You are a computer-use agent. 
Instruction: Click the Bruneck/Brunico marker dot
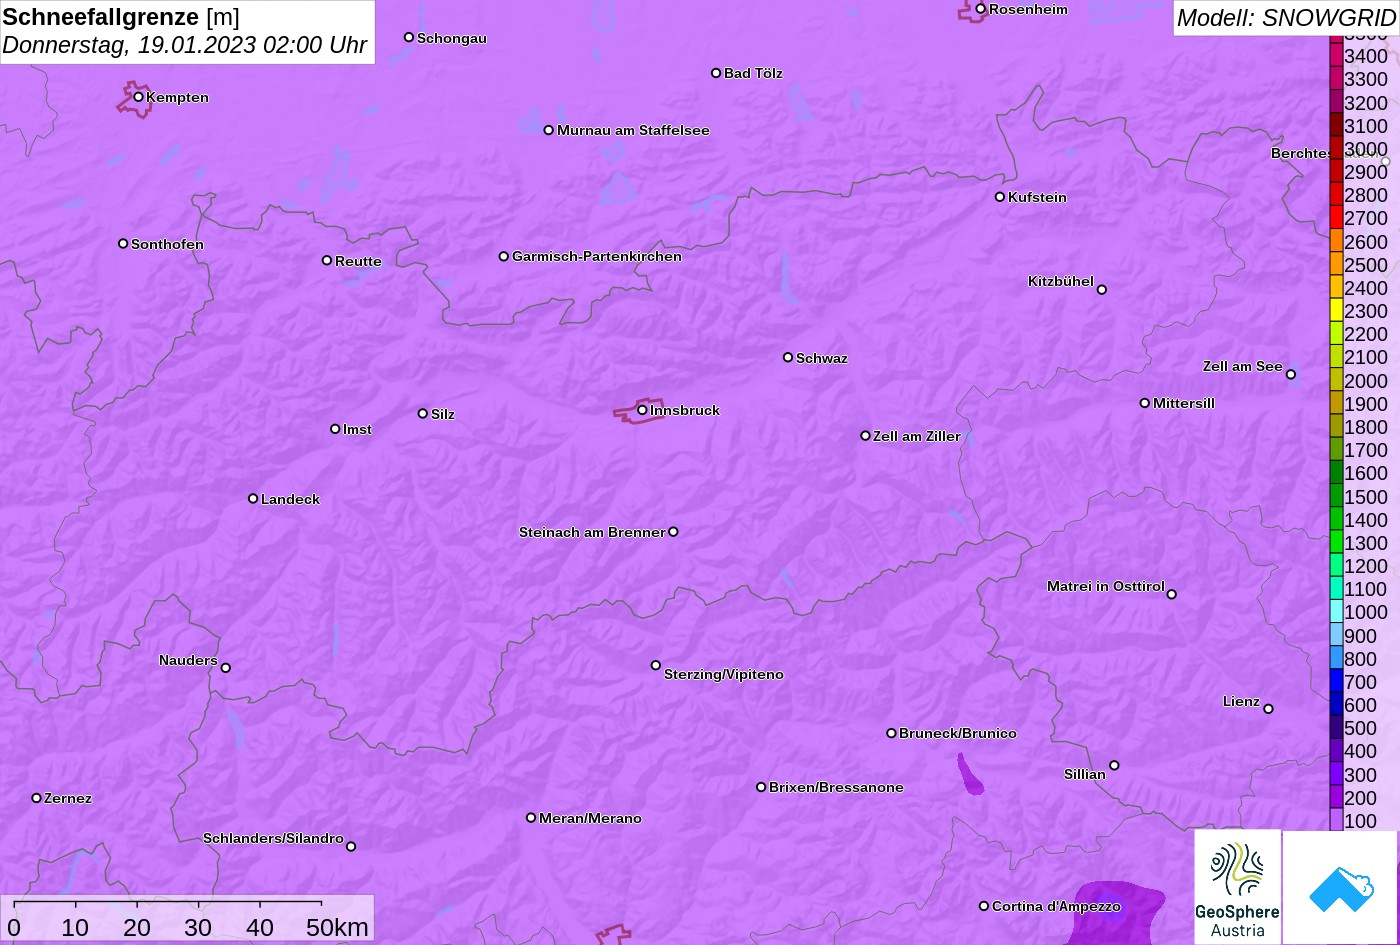[892, 733]
